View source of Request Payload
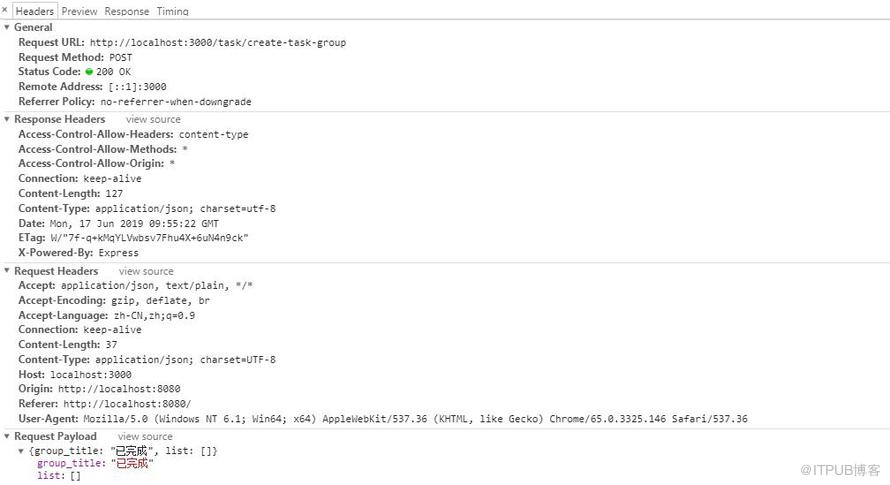 (145, 436)
